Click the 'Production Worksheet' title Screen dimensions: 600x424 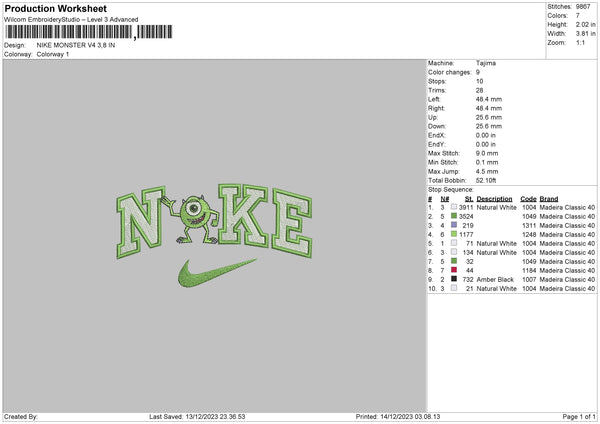[x=55, y=8]
